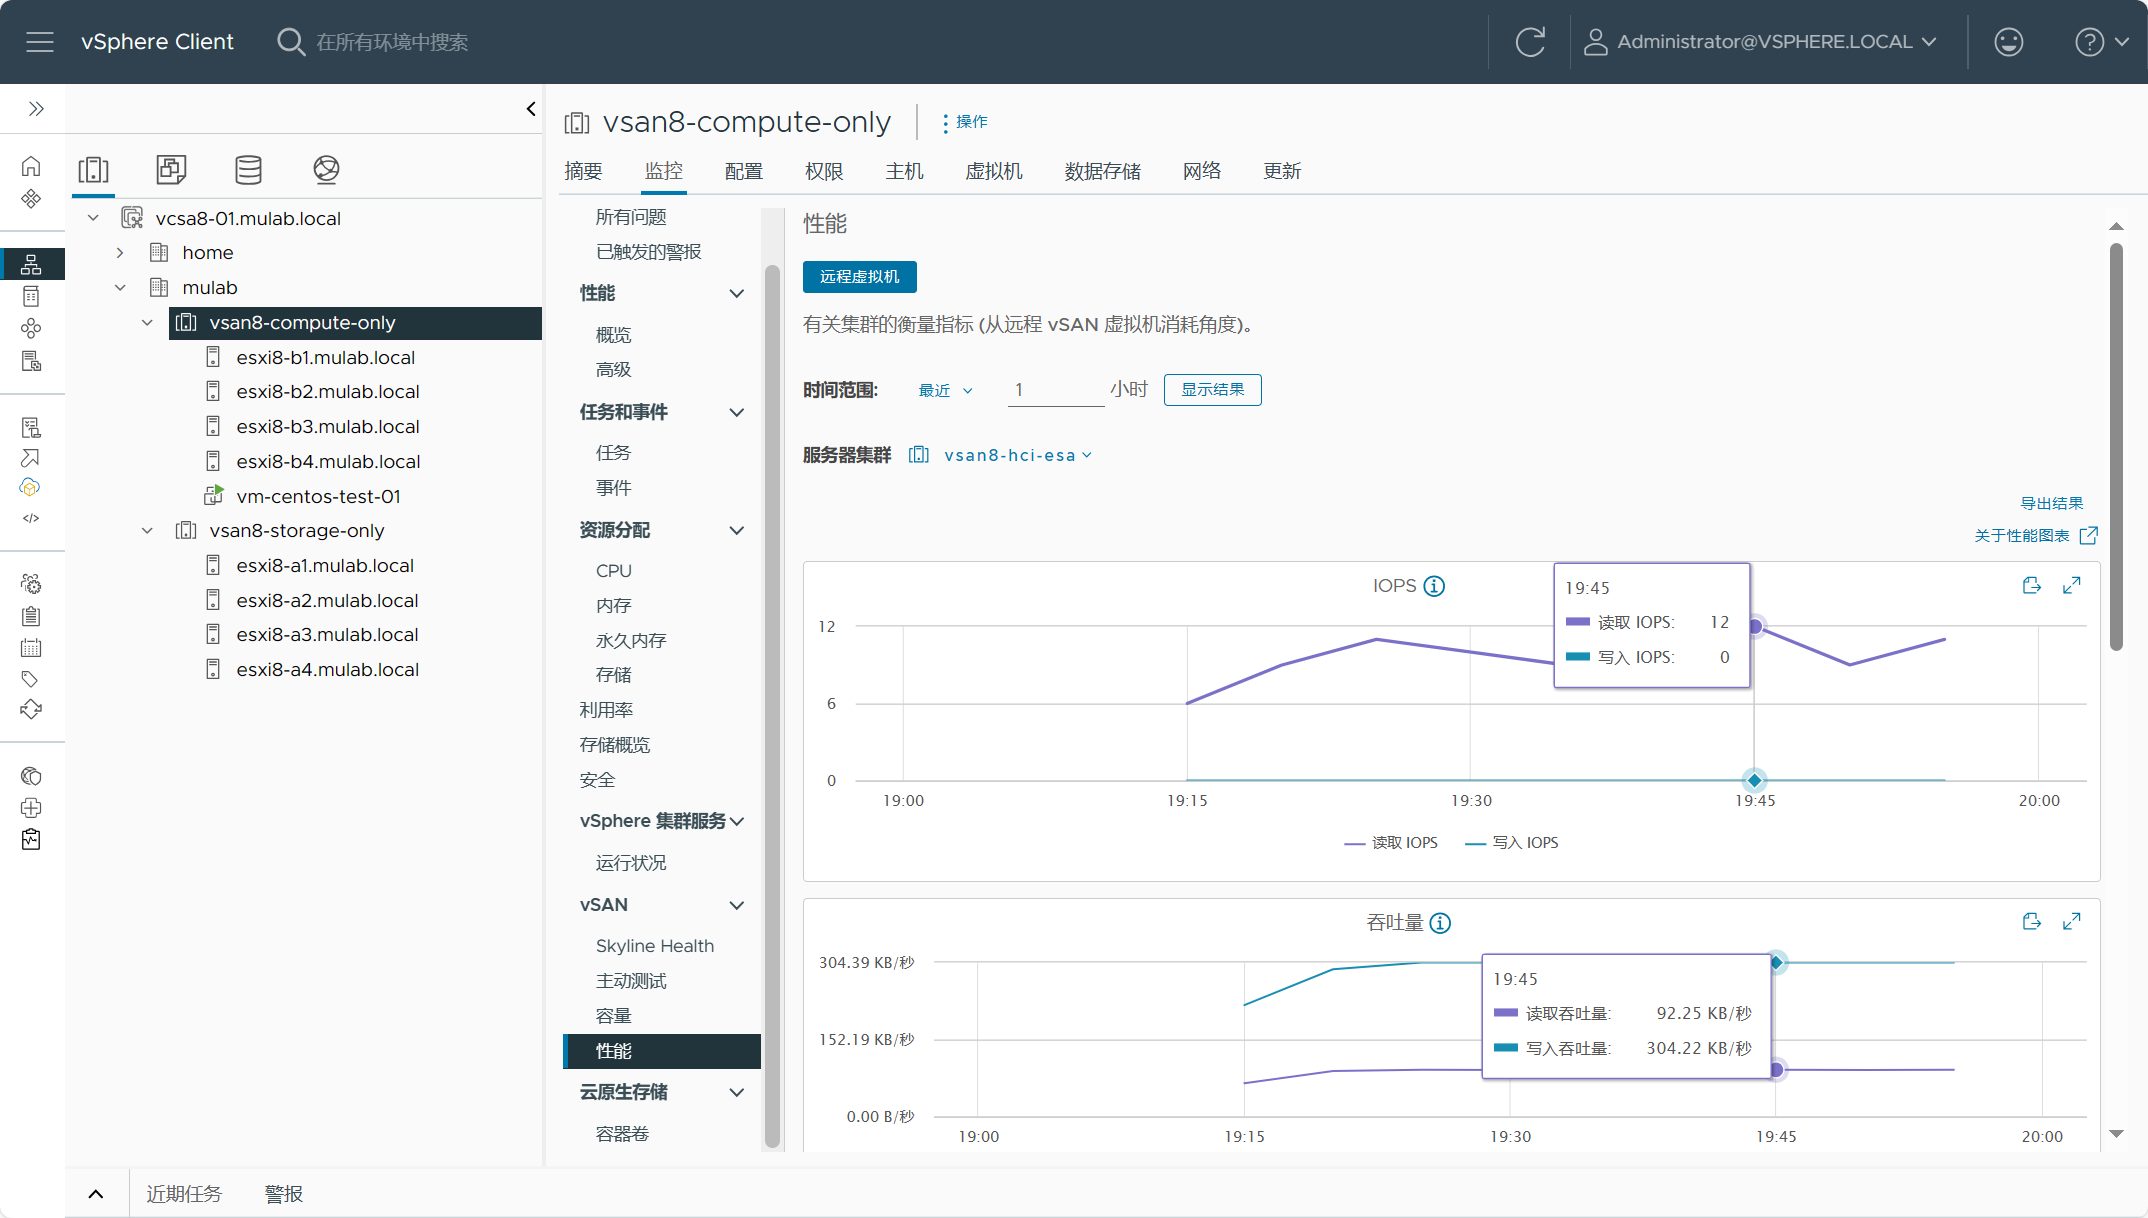Viewport: 2148px width, 1218px height.
Task: Open throughput chart info icon
Action: (x=1440, y=923)
